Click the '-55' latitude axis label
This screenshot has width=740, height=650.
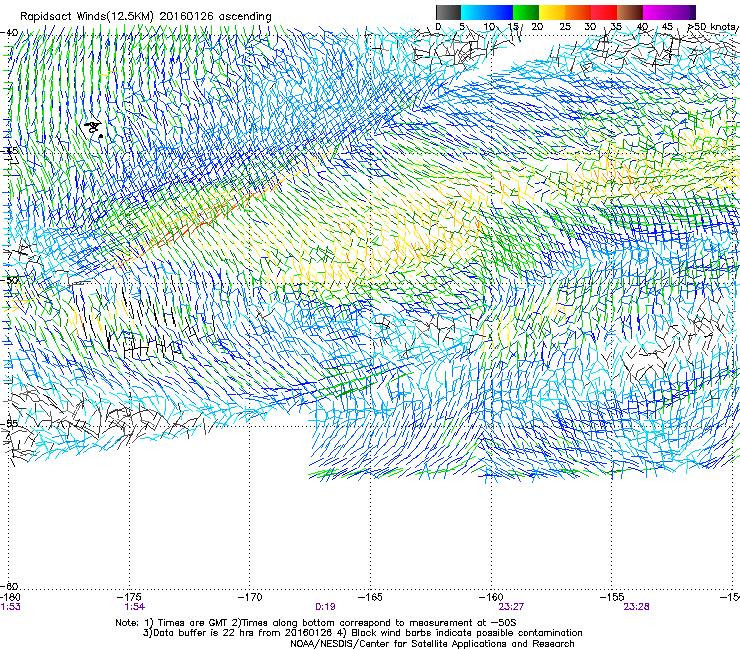(x=9, y=424)
